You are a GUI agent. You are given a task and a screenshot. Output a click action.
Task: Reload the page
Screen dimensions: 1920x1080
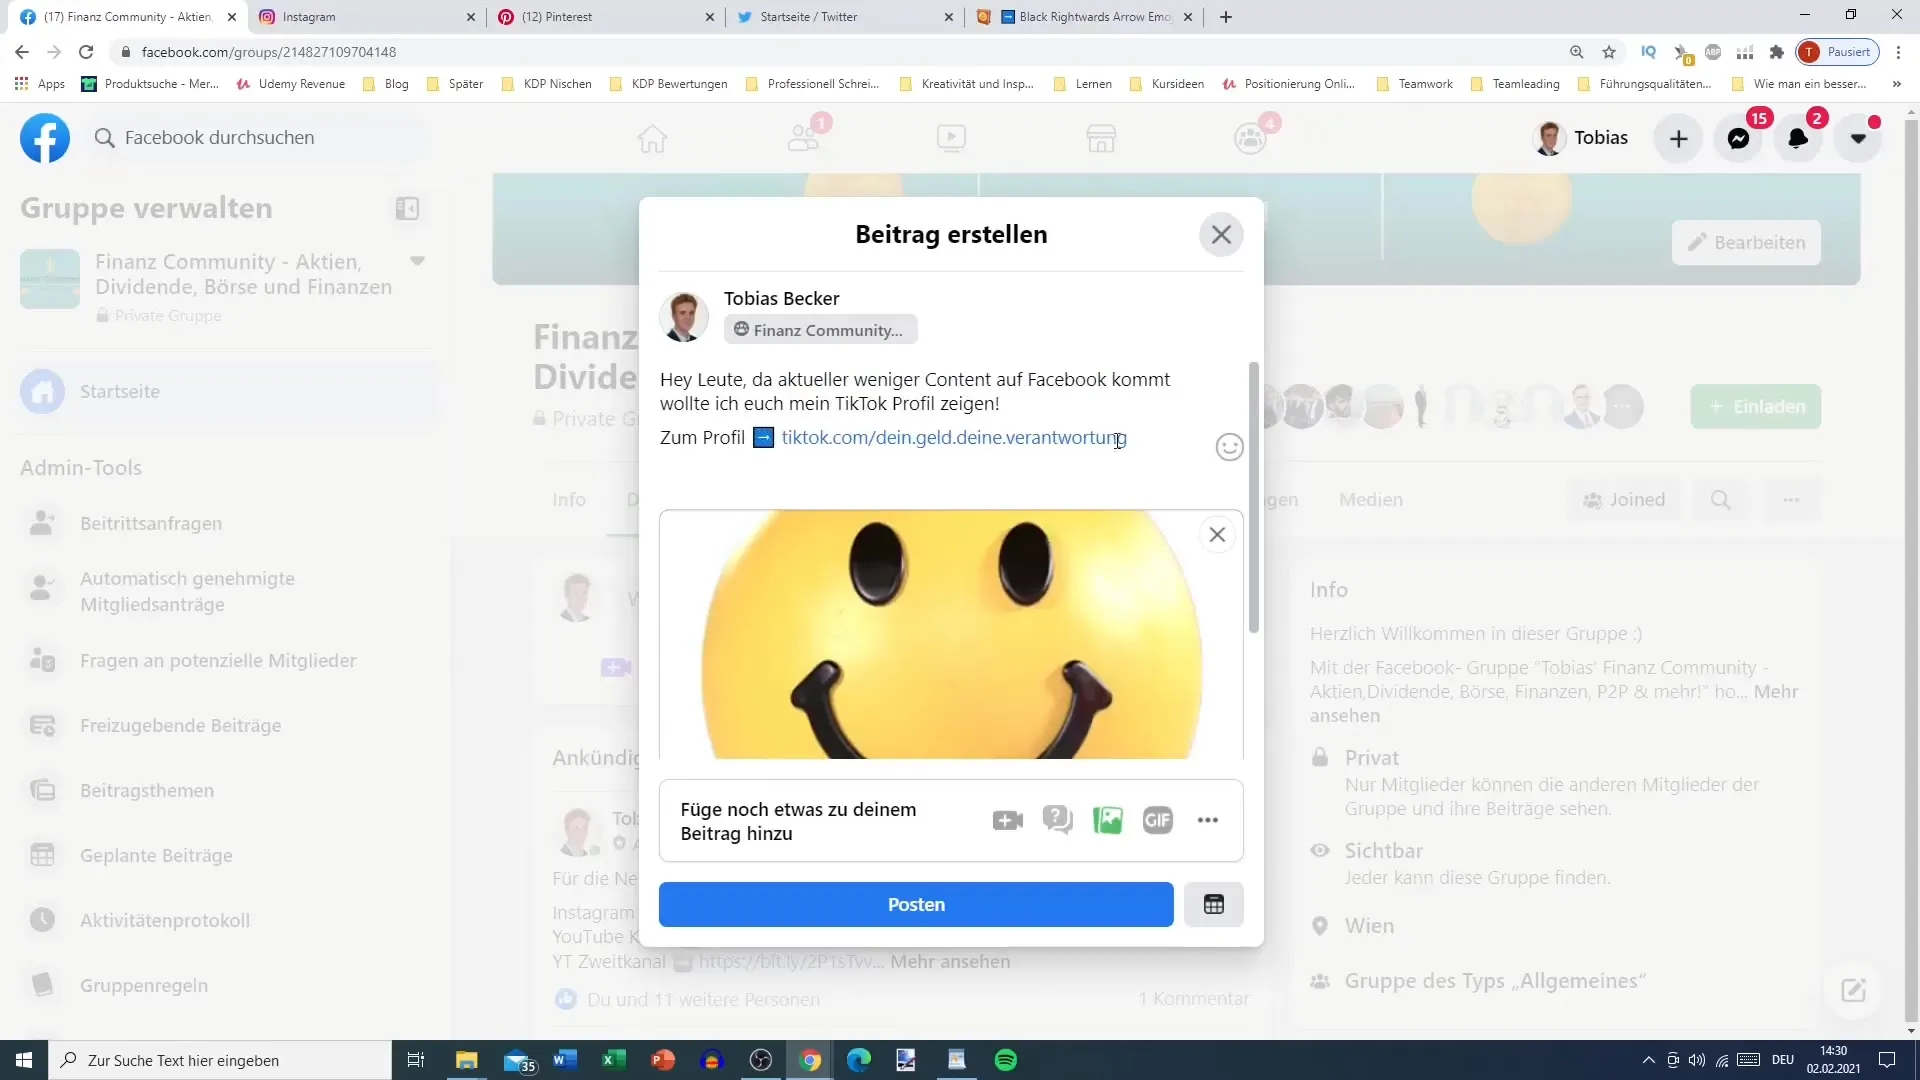86,52
